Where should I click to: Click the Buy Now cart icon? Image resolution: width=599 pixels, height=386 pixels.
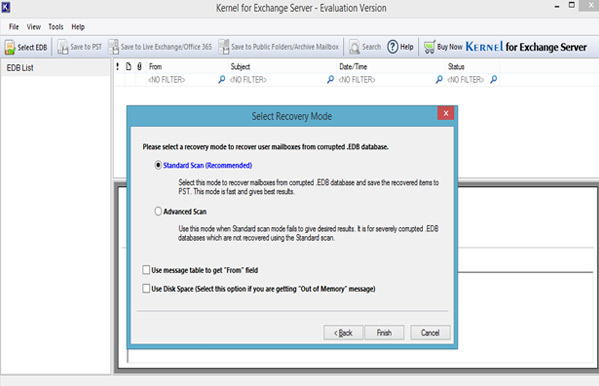[x=429, y=47]
